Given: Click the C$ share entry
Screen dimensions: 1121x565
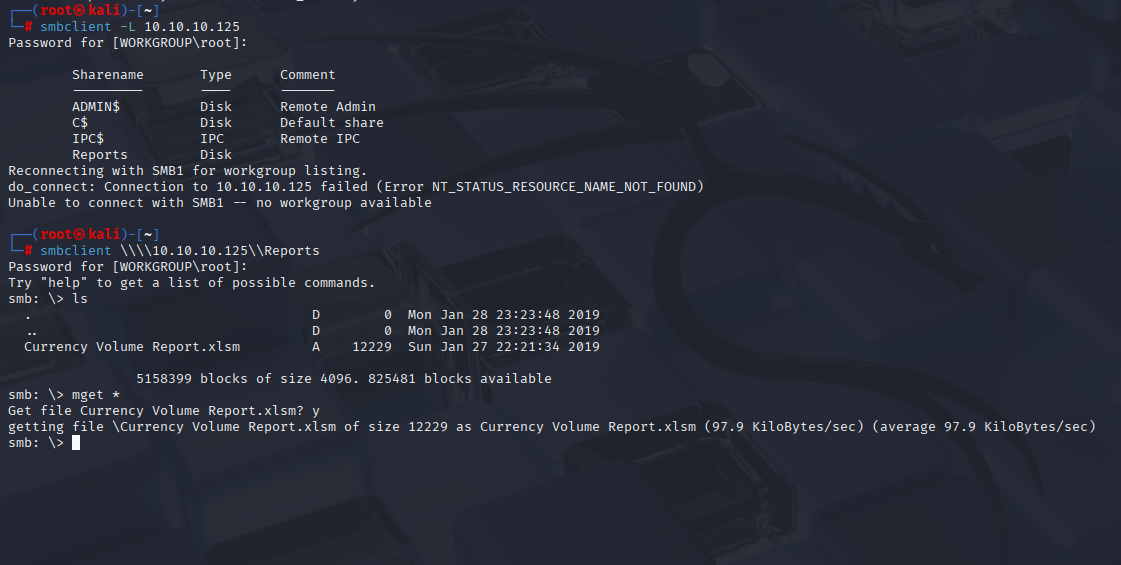Looking at the screenshot, I should tap(80, 122).
